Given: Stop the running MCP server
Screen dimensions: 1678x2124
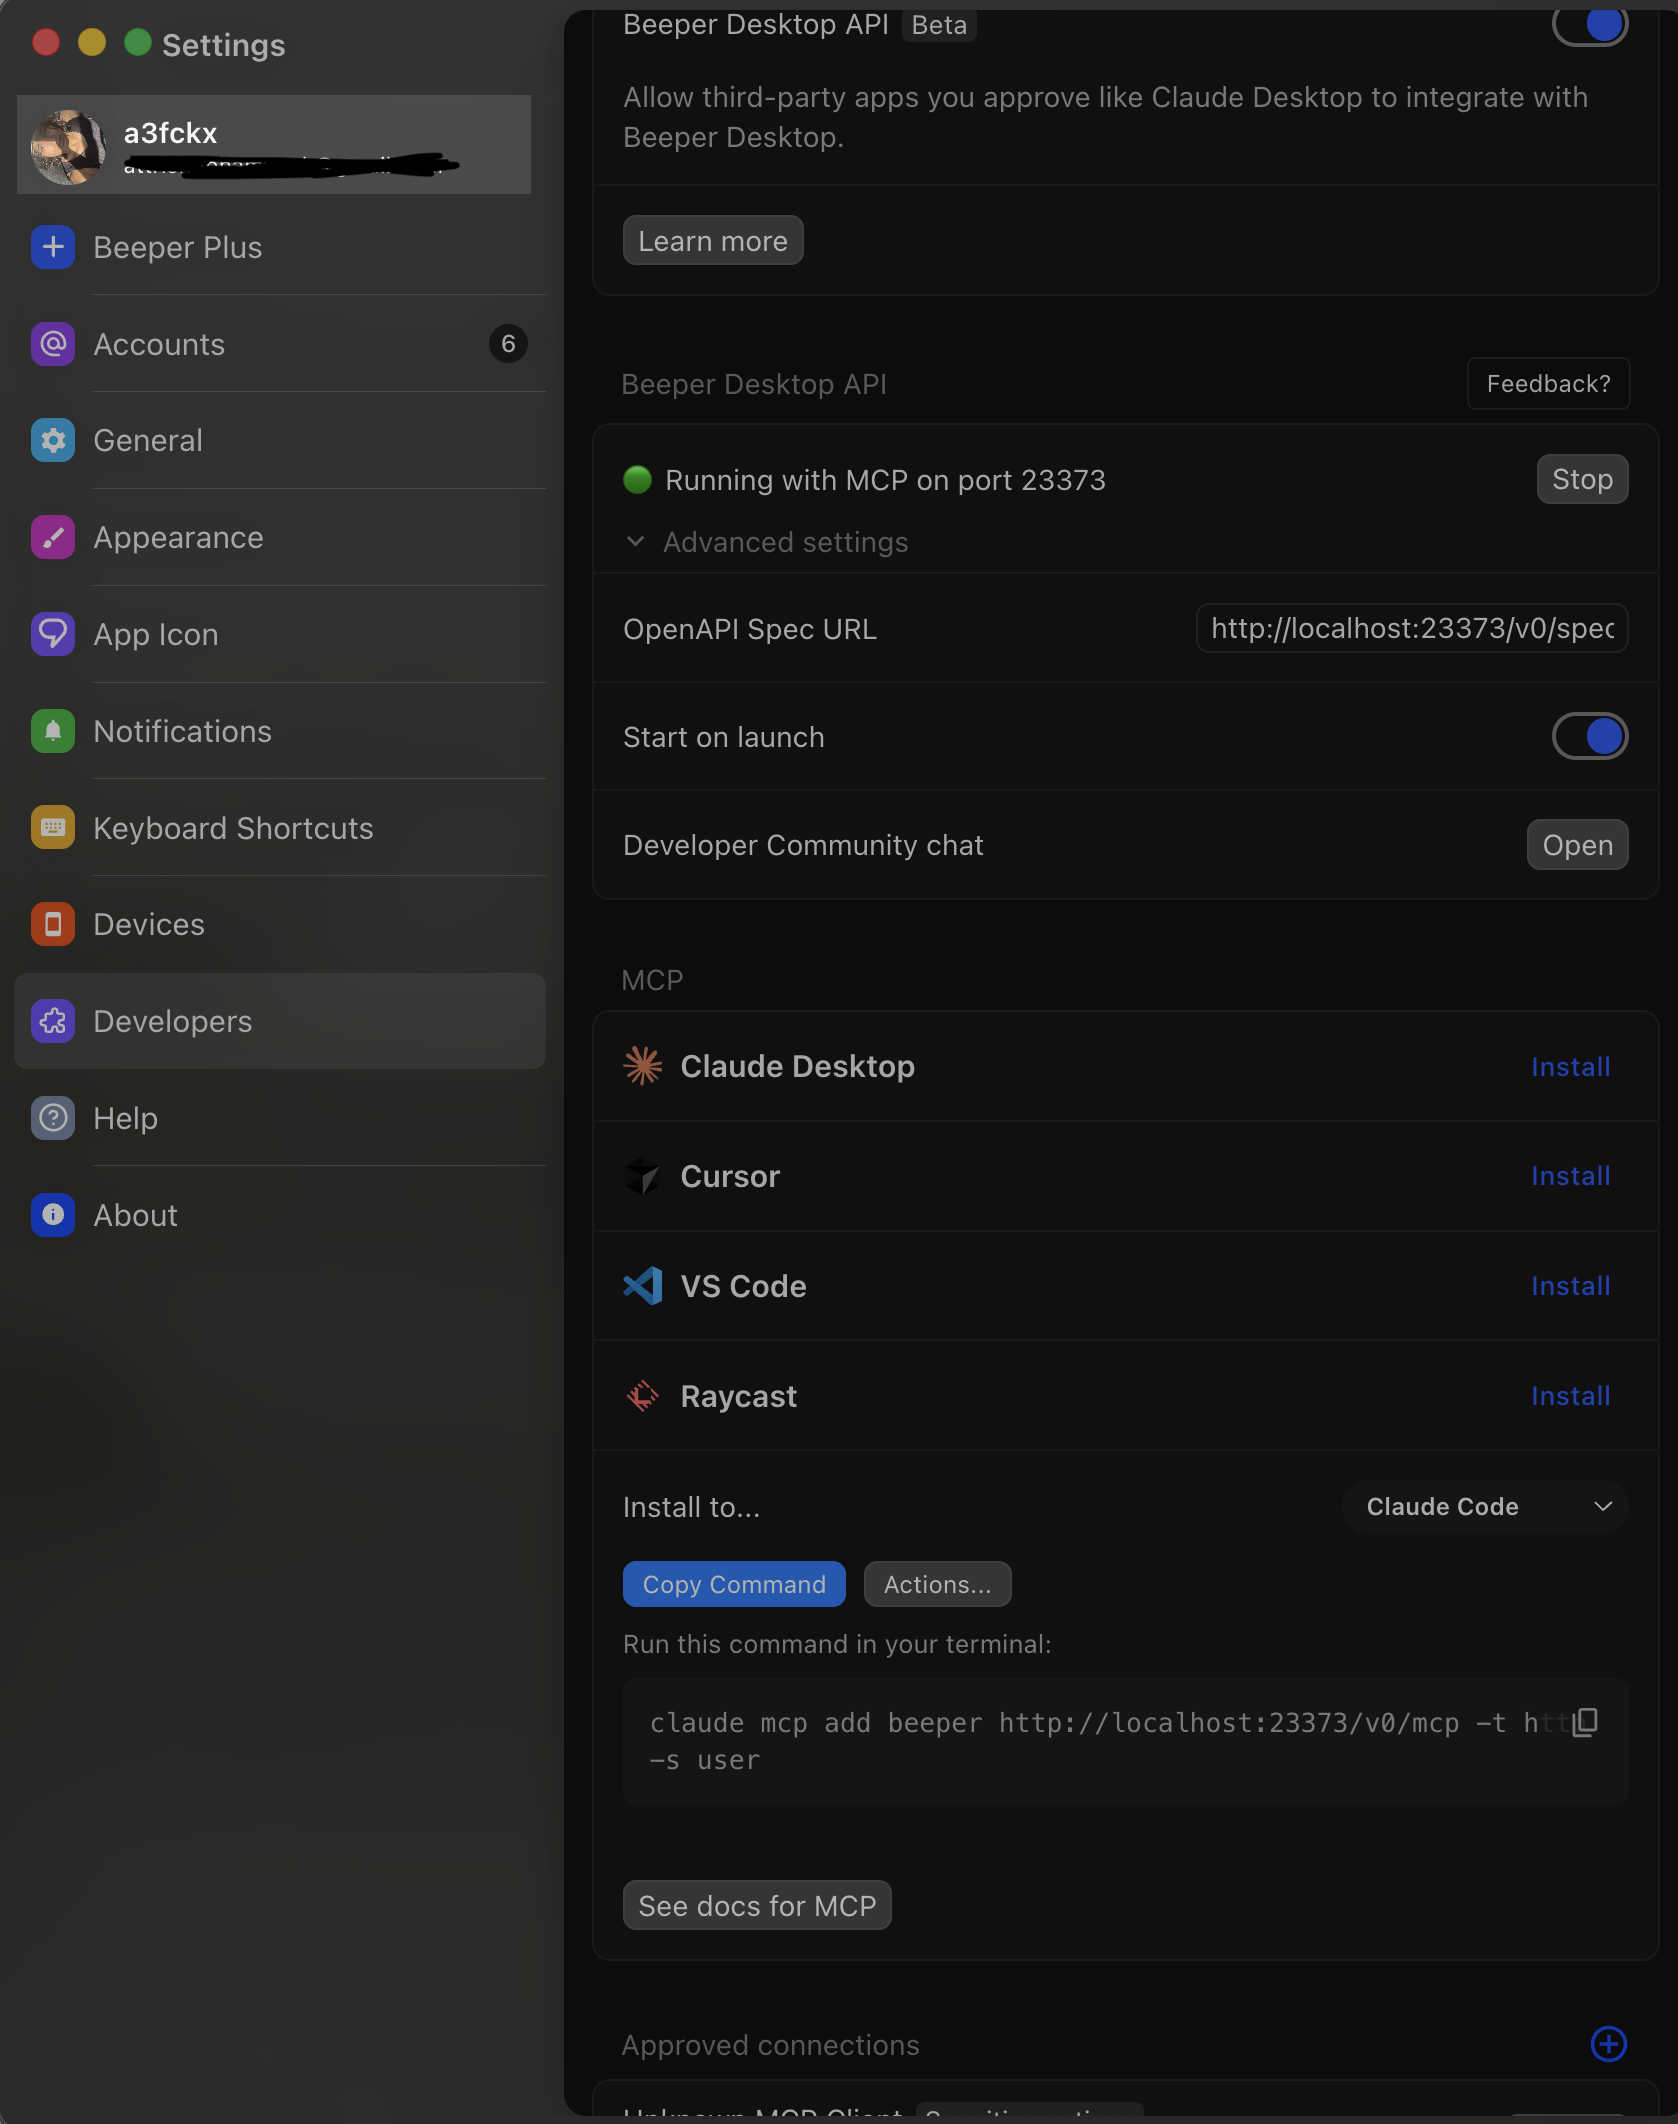Looking at the screenshot, I should pyautogui.click(x=1582, y=479).
